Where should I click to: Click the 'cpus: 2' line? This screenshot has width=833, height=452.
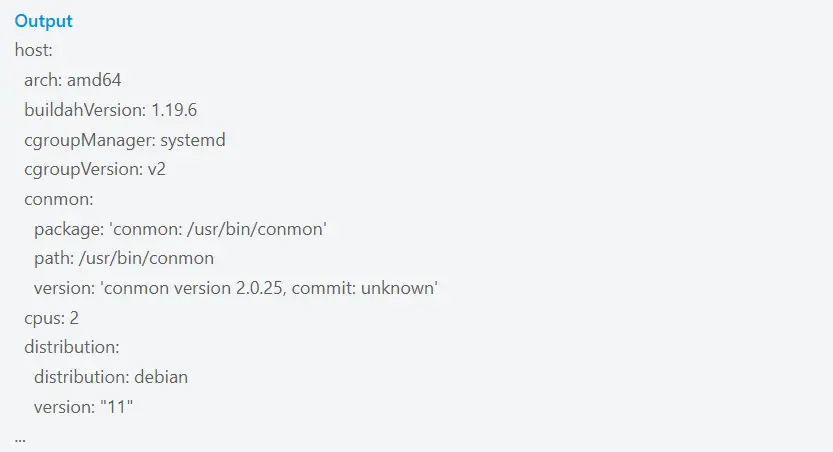52,318
